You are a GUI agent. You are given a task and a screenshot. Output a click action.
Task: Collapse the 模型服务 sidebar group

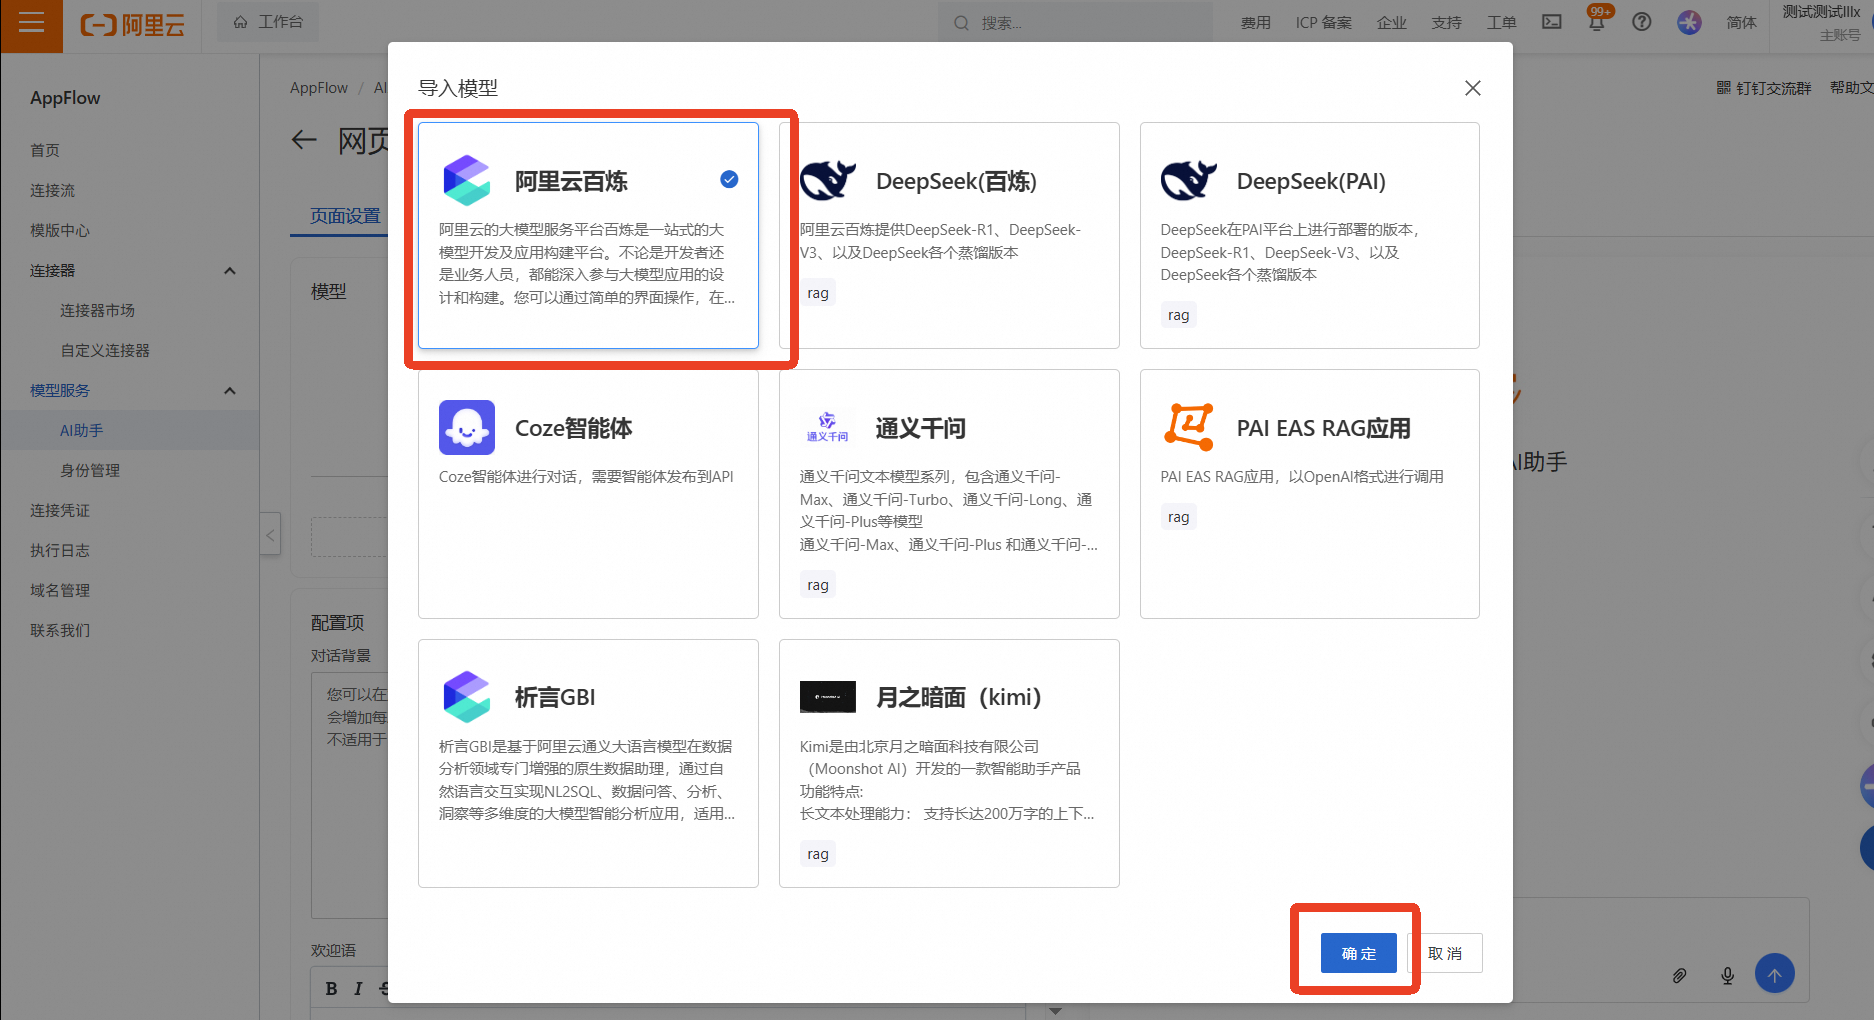click(x=230, y=390)
